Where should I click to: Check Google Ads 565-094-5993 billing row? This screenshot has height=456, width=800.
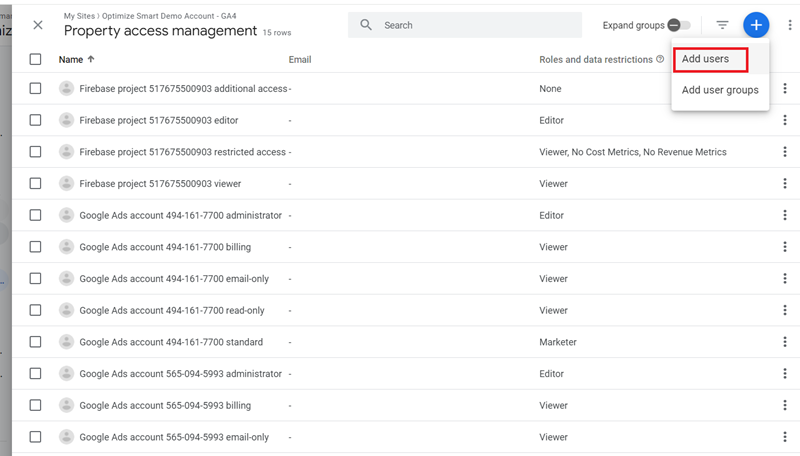[35, 405]
